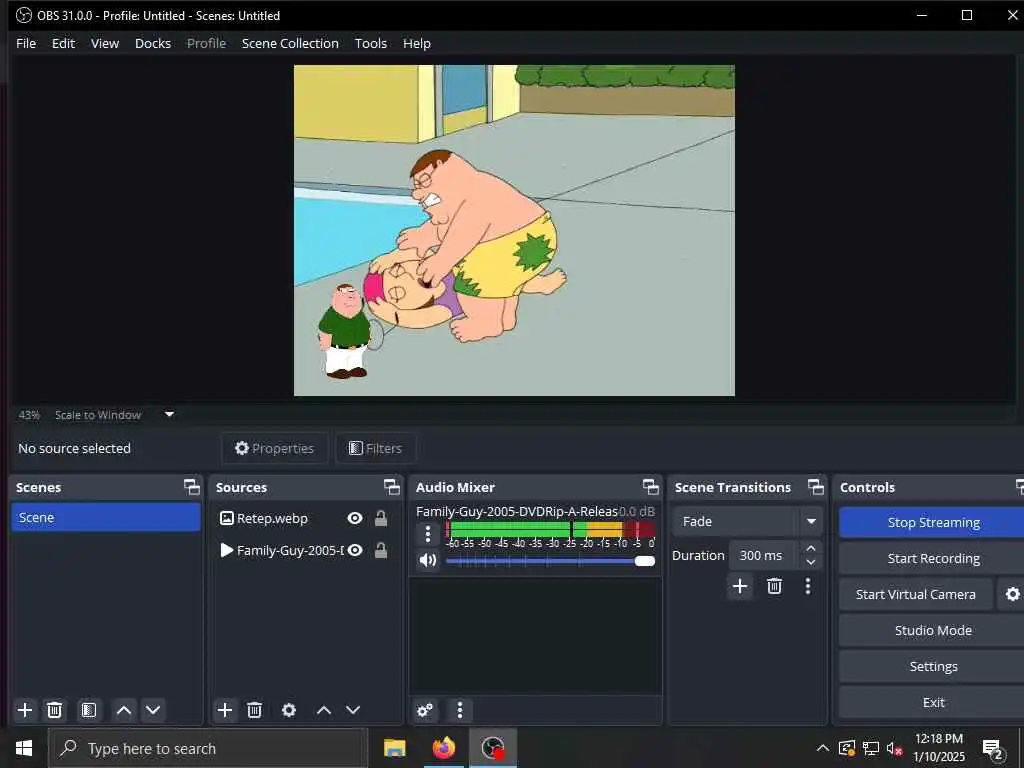
Task: Select the Scene item in Scenes list
Action: point(106,517)
